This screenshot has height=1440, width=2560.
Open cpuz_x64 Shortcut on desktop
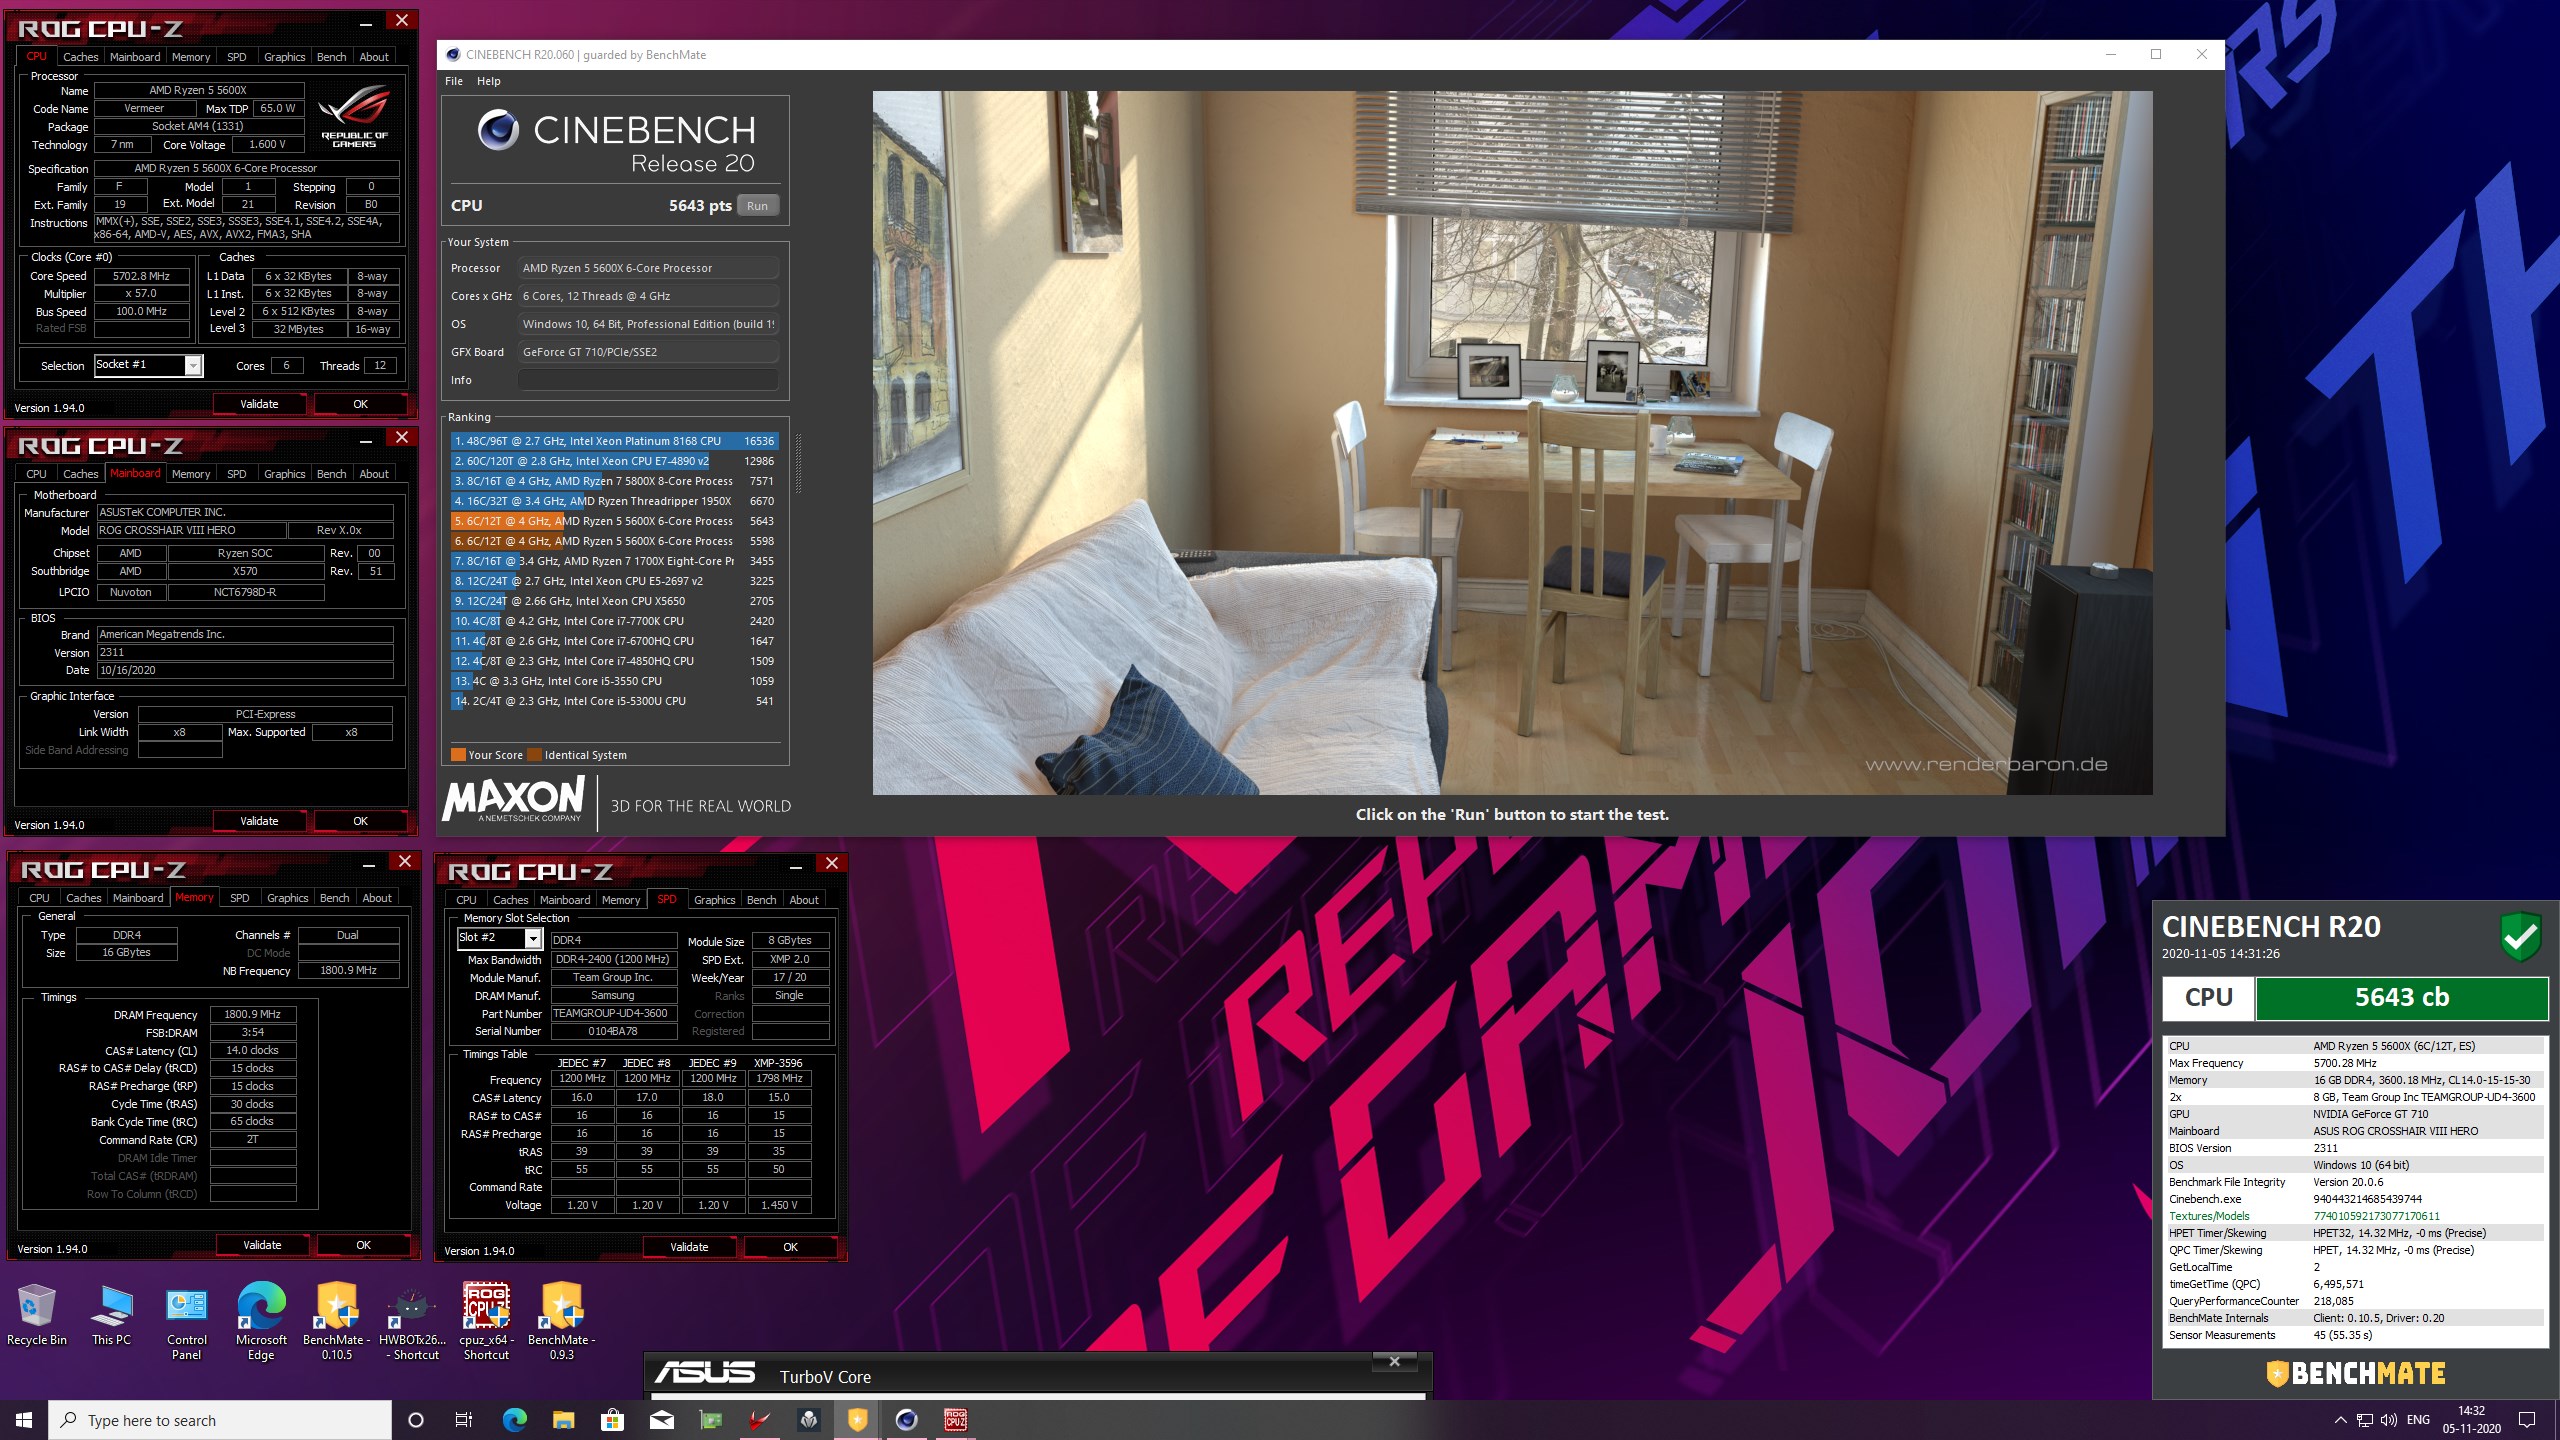(x=487, y=1322)
